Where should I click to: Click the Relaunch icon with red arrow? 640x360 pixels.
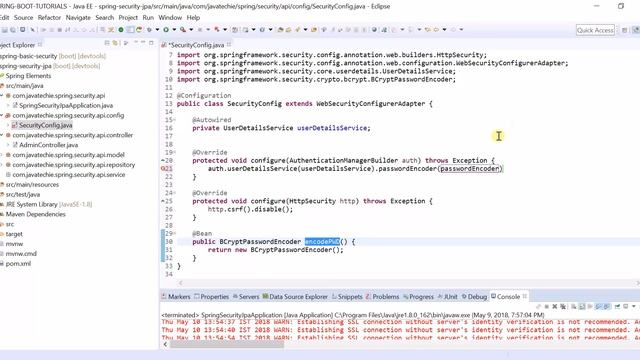pos(139,30)
